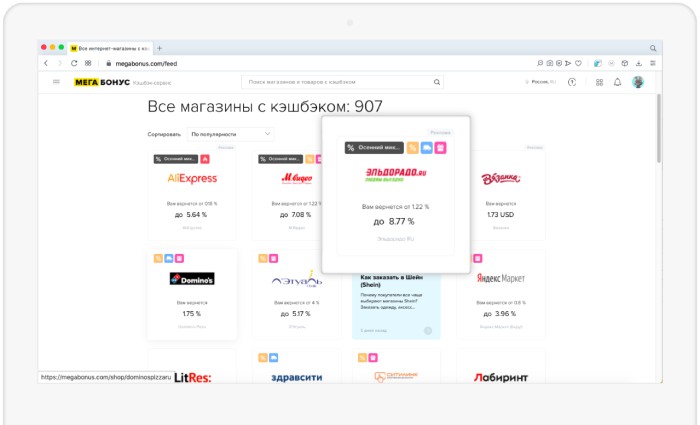Viewport: 700px width, 425px height.
Task: Click the pink calendar badge on the Эльдорадо card
Action: pyautogui.click(x=440, y=148)
